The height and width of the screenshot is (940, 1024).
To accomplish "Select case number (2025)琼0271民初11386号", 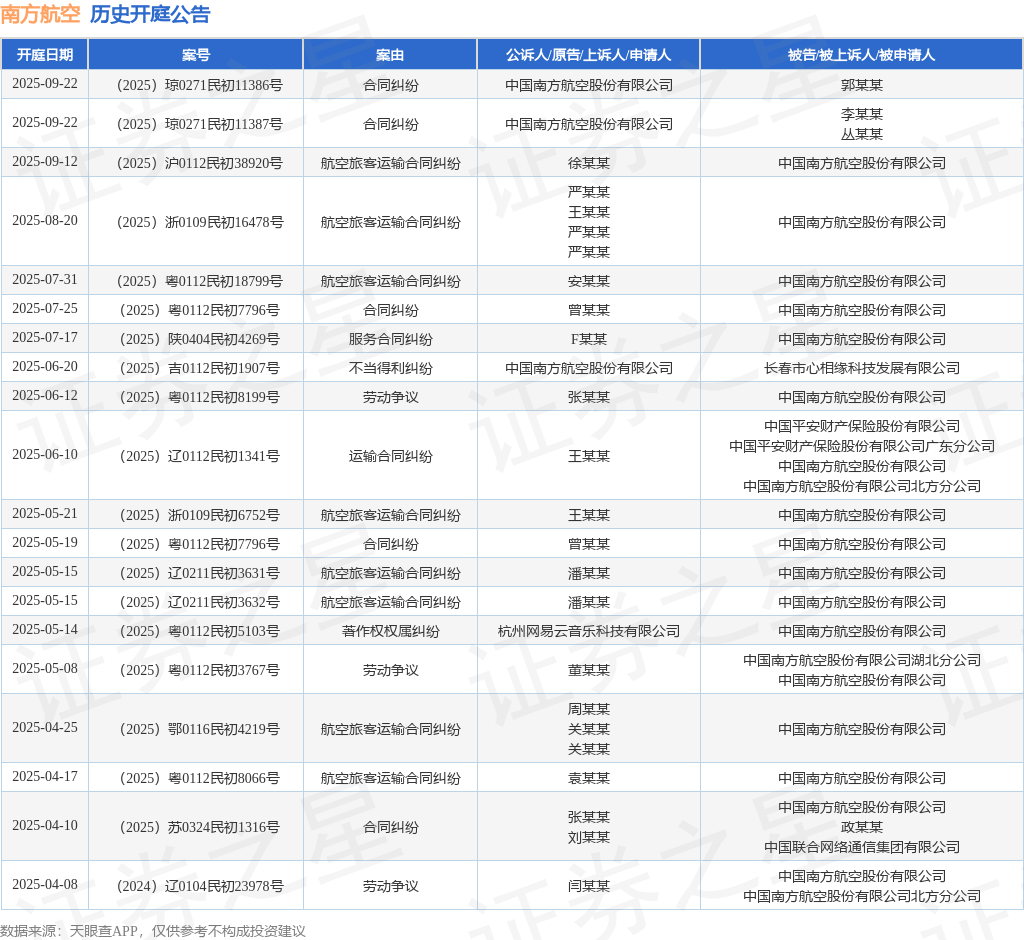I will pos(199,85).
